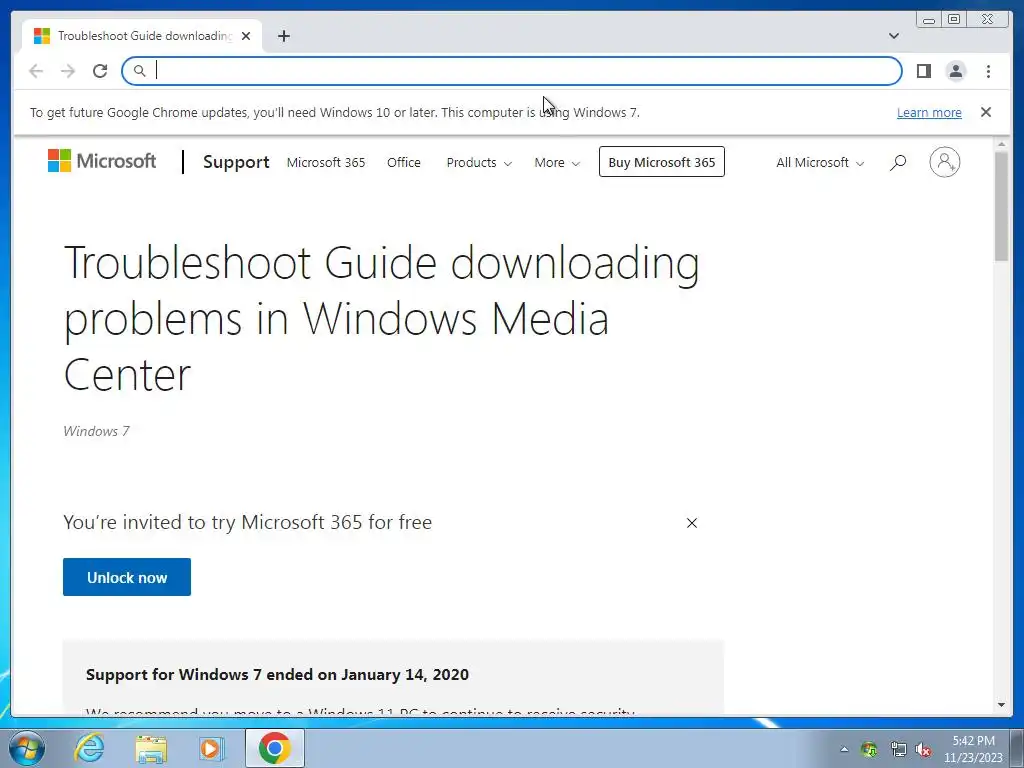
Task: Open the tab search chevron
Action: tap(893, 36)
